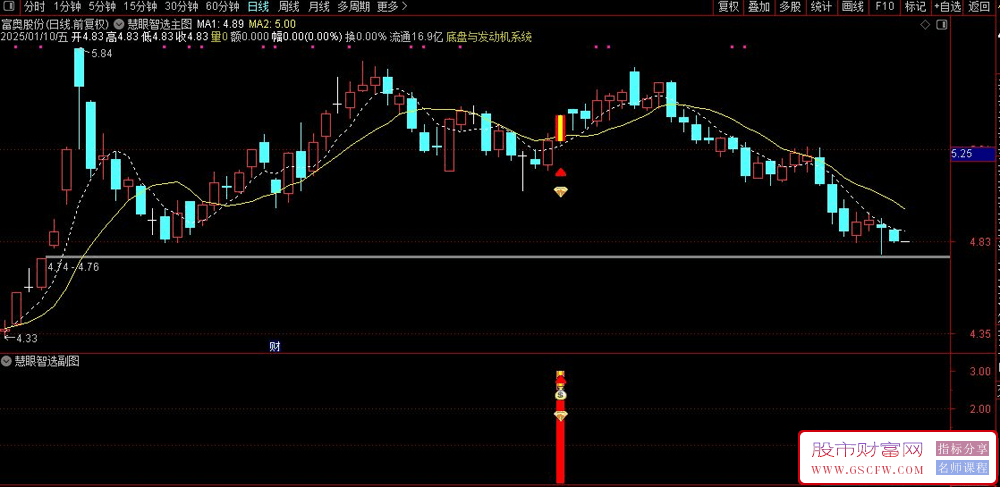The image size is (1000, 487).
Task: Click the 返回 back button
Action: pos(978,7)
